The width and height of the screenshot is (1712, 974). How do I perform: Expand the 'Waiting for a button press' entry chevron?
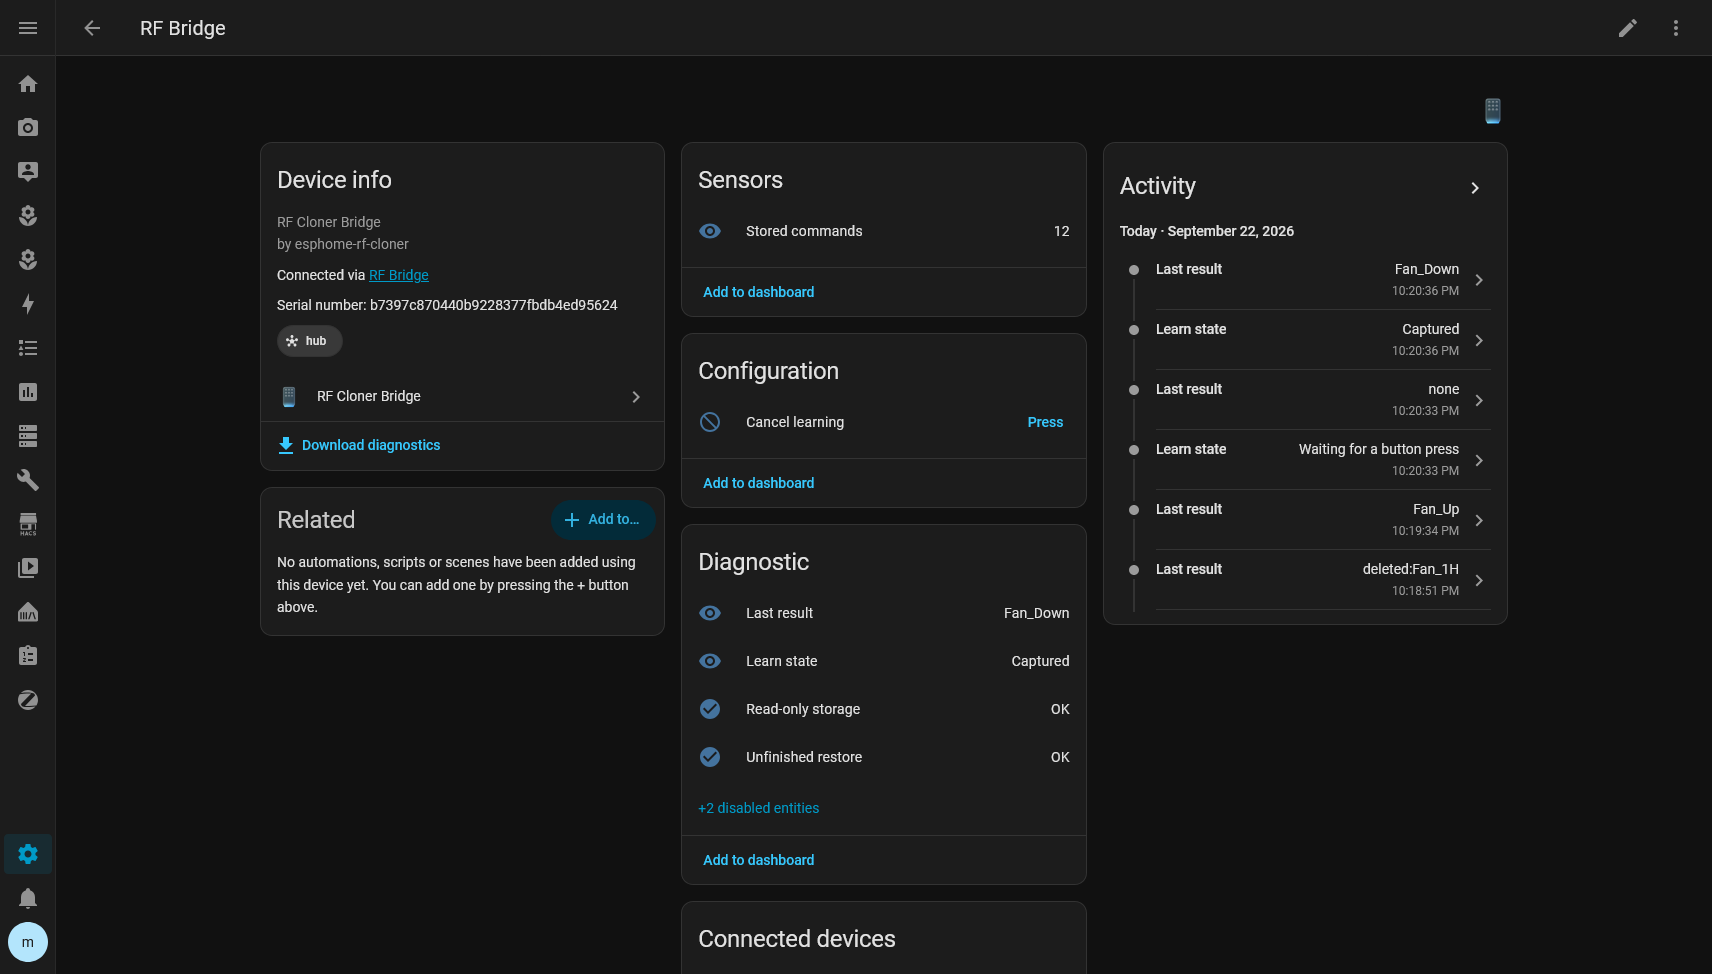pyautogui.click(x=1479, y=460)
